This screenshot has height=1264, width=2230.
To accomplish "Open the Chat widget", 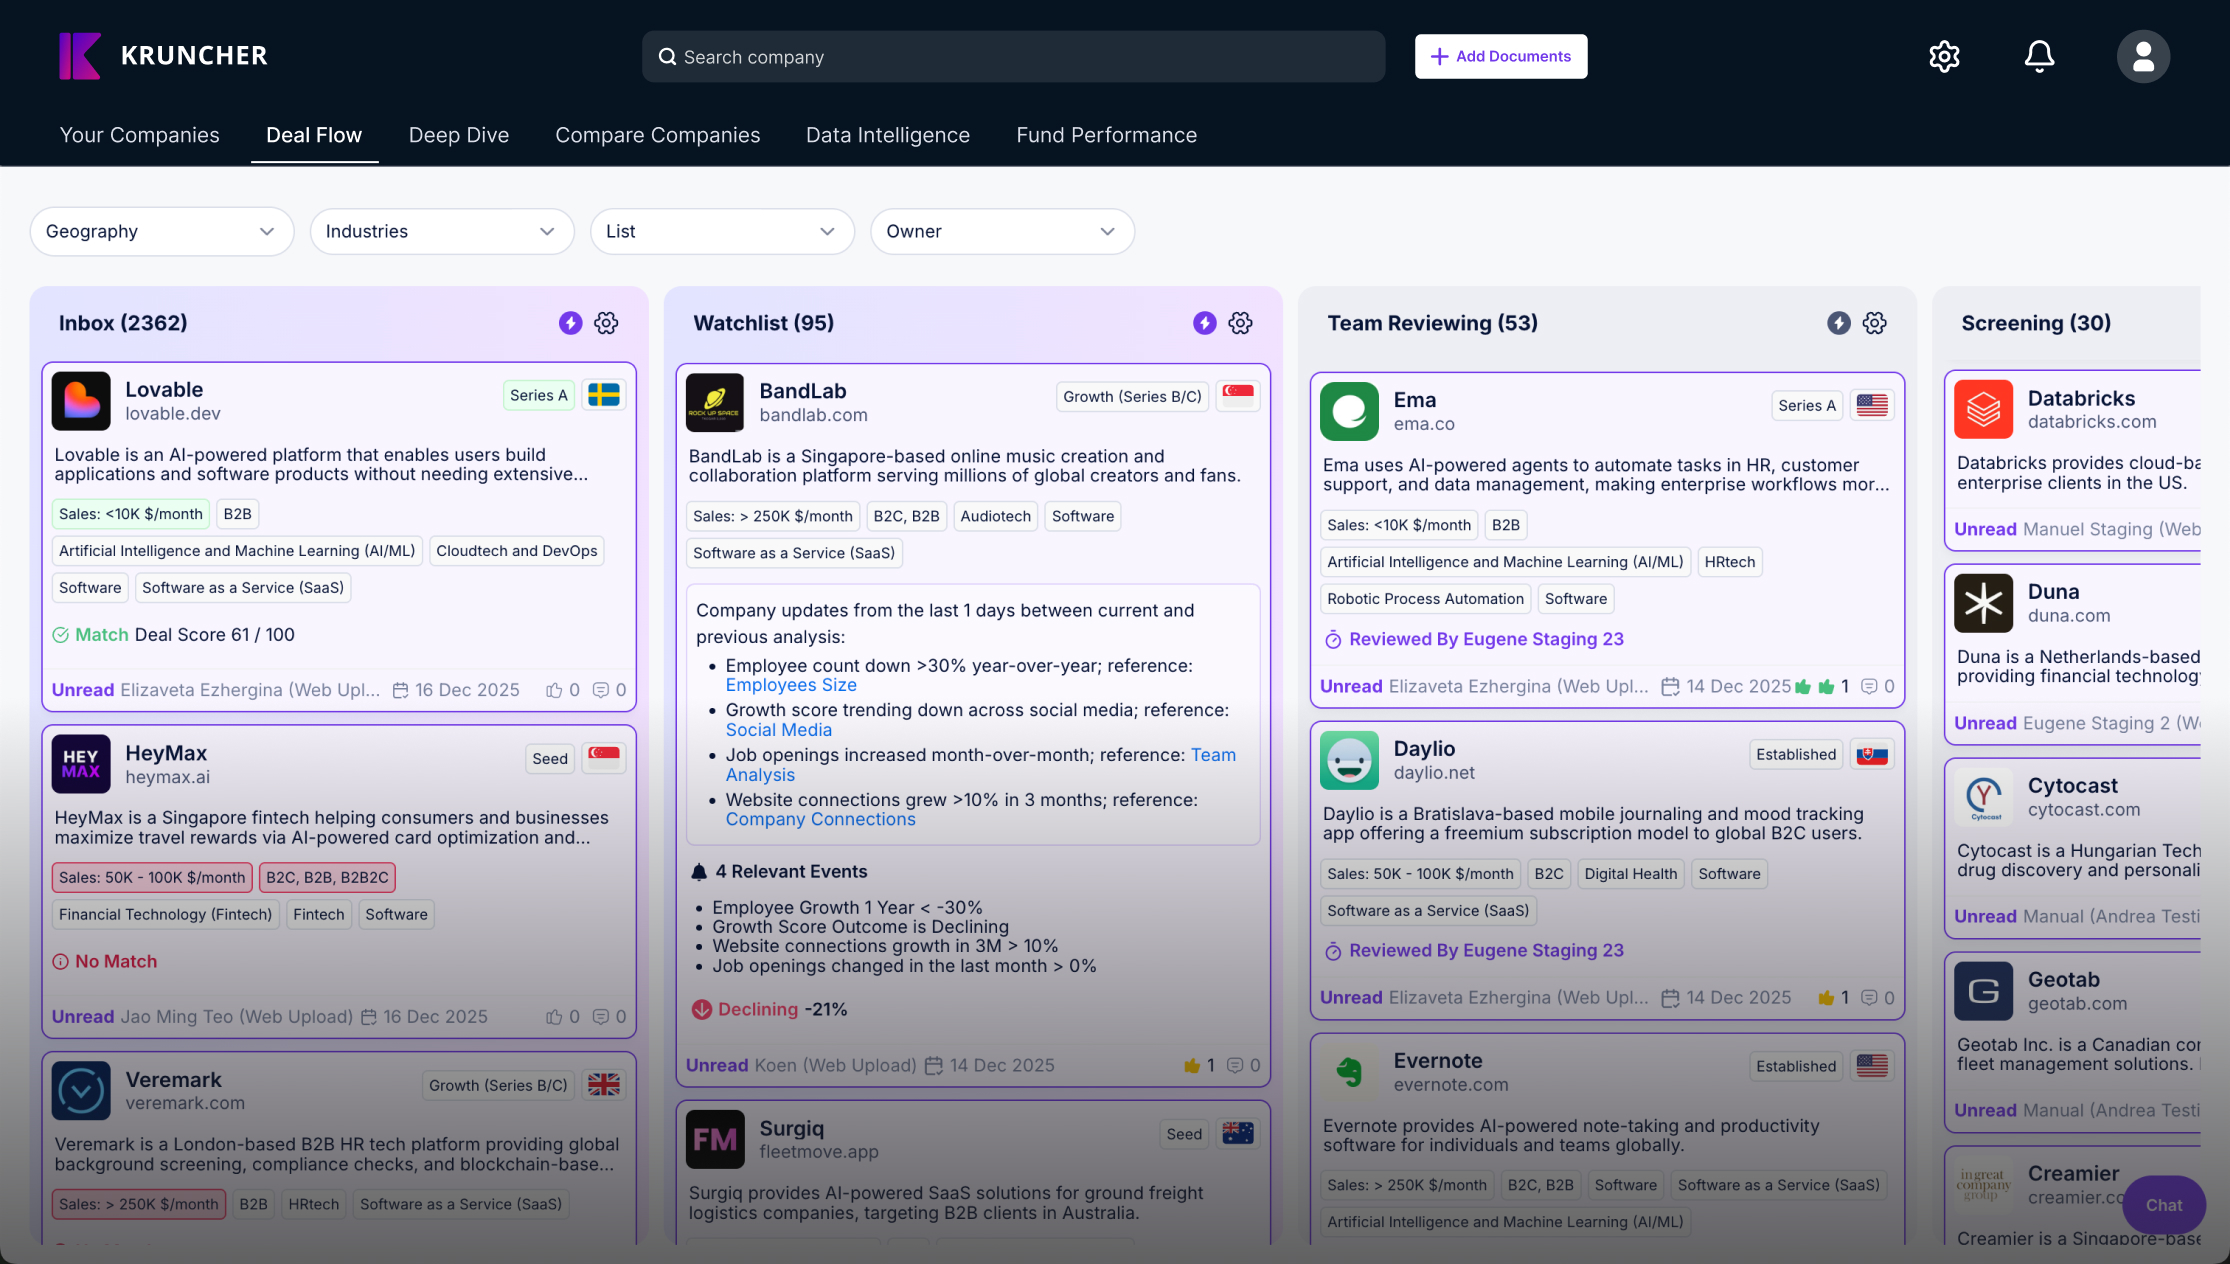I will click(x=2163, y=1205).
